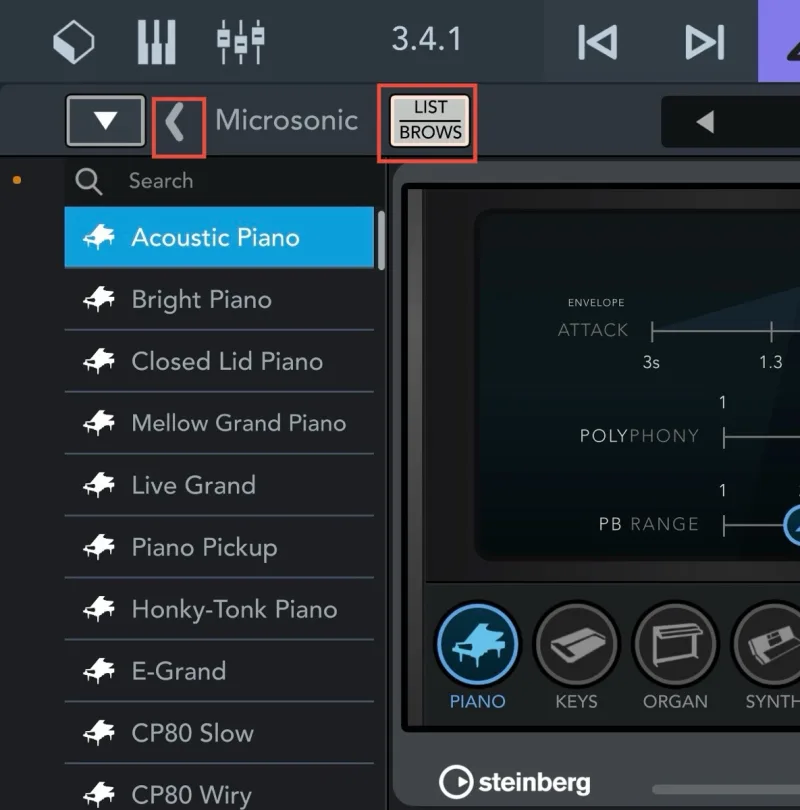This screenshot has width=800, height=810.
Task: Click the song position display 3.4.1
Action: 427,39
